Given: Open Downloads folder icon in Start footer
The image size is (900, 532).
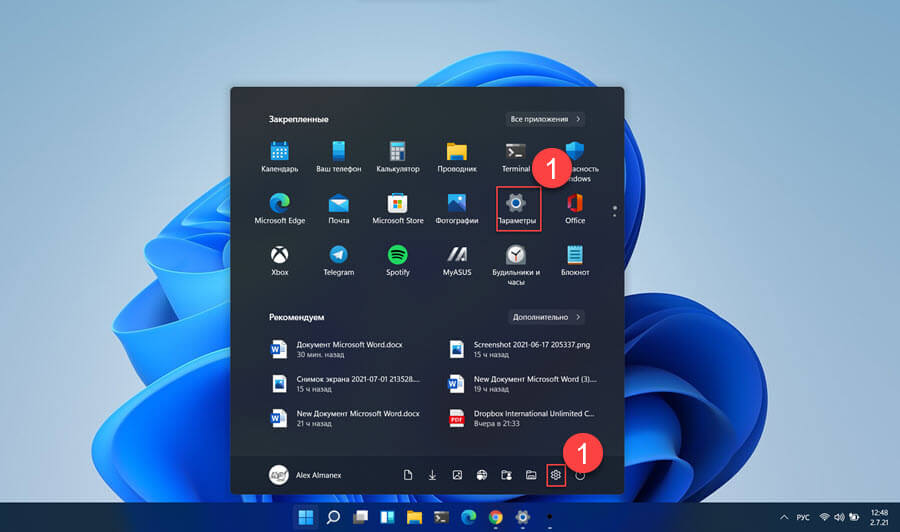Looking at the screenshot, I should pos(432,475).
